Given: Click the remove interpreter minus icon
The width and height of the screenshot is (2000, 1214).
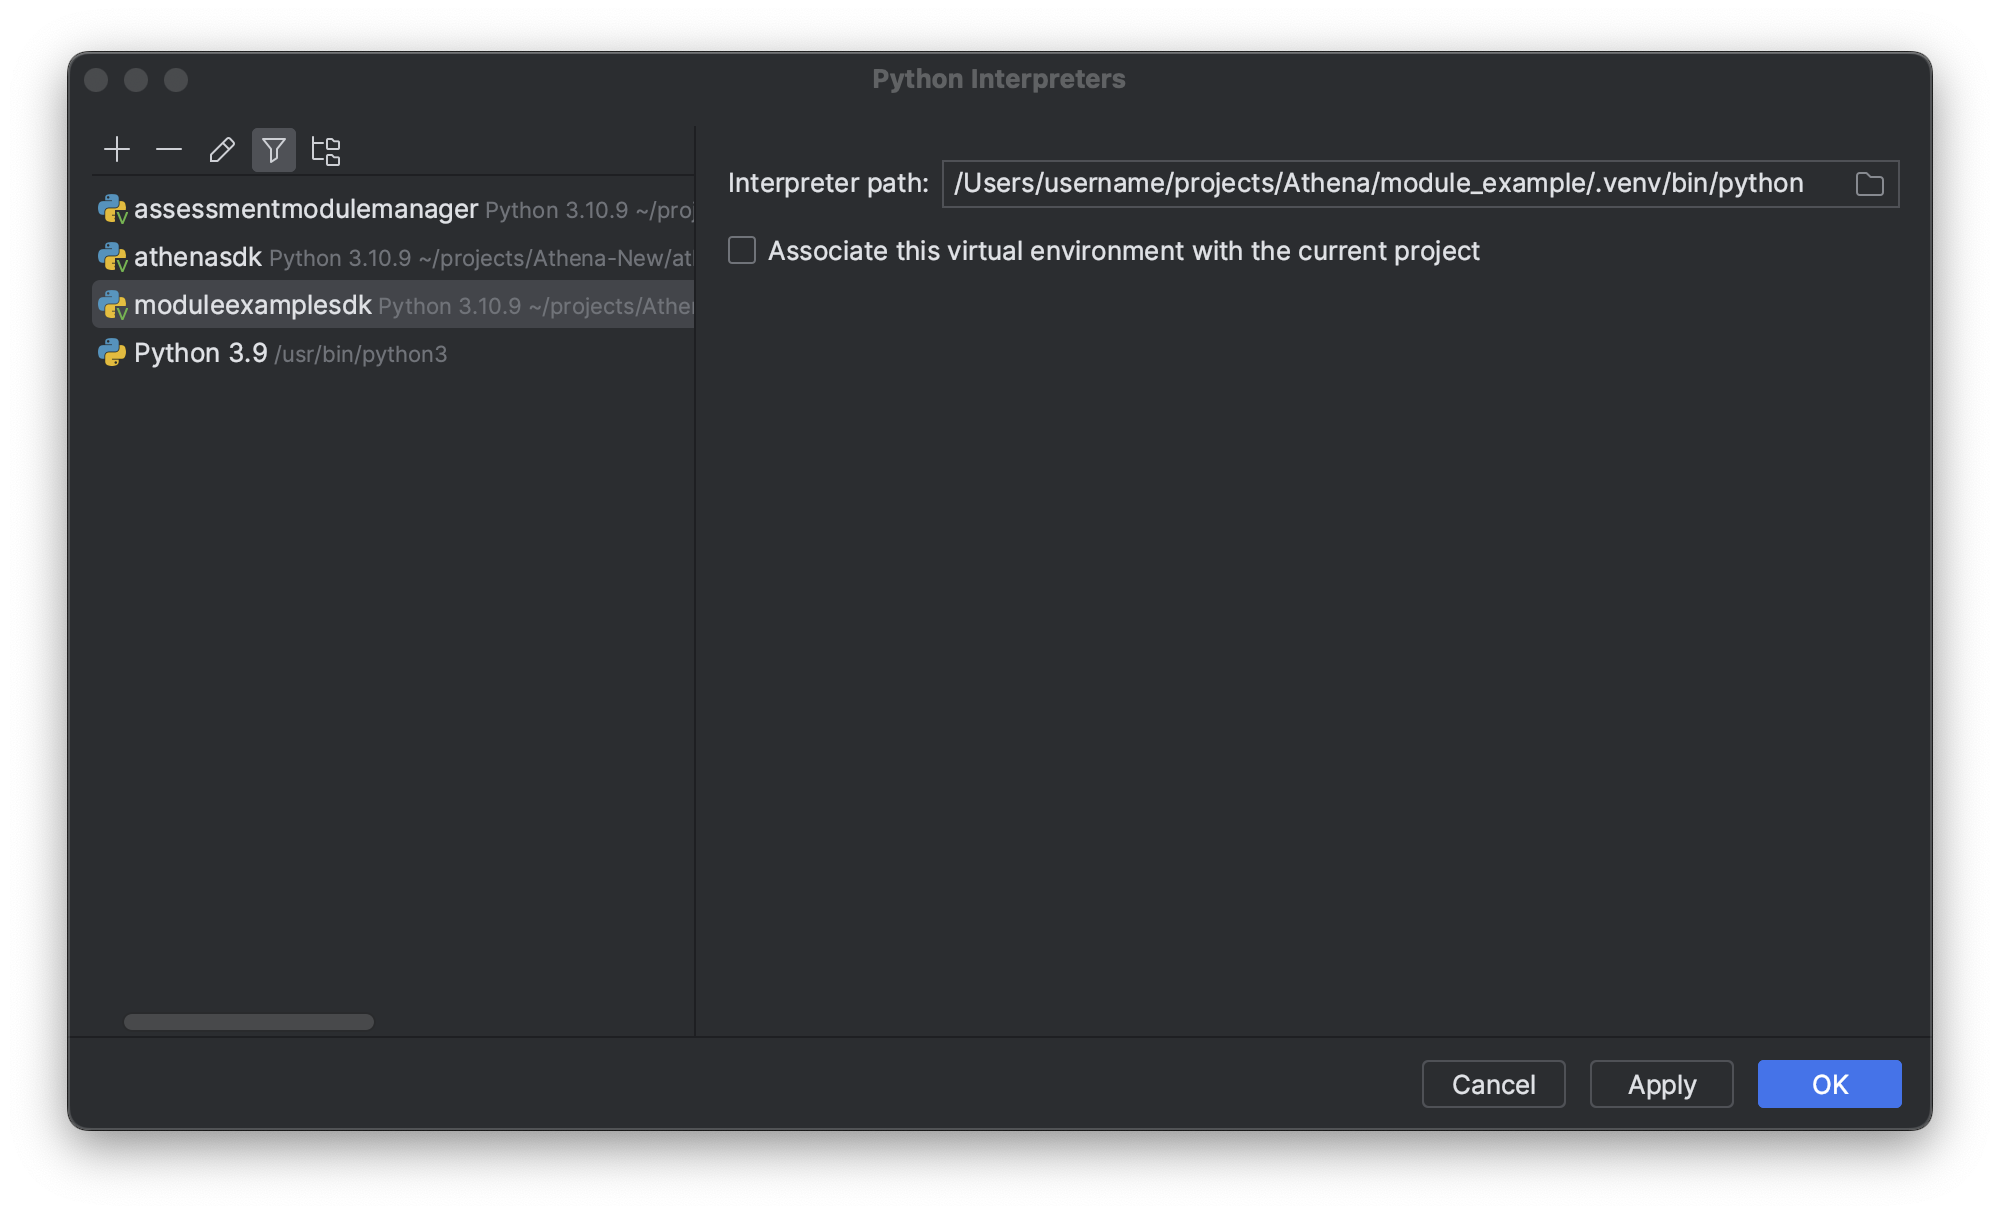Looking at the screenshot, I should (169, 150).
